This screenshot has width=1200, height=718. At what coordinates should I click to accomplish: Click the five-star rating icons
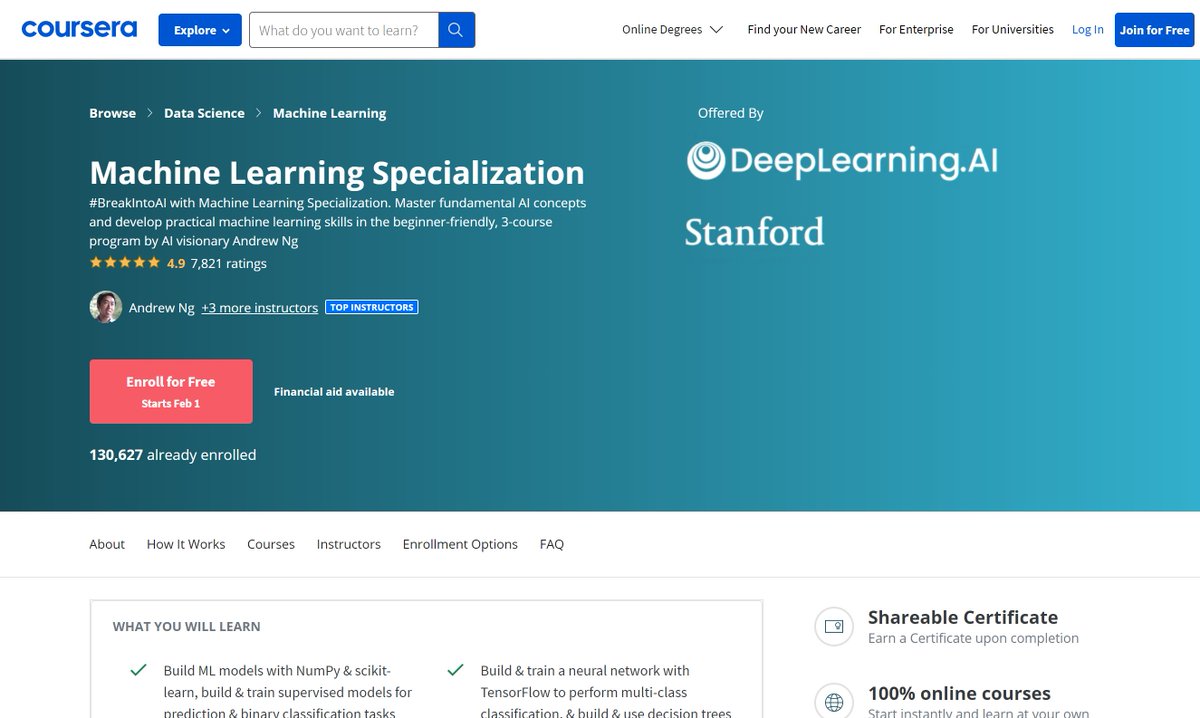pyautogui.click(x=124, y=263)
